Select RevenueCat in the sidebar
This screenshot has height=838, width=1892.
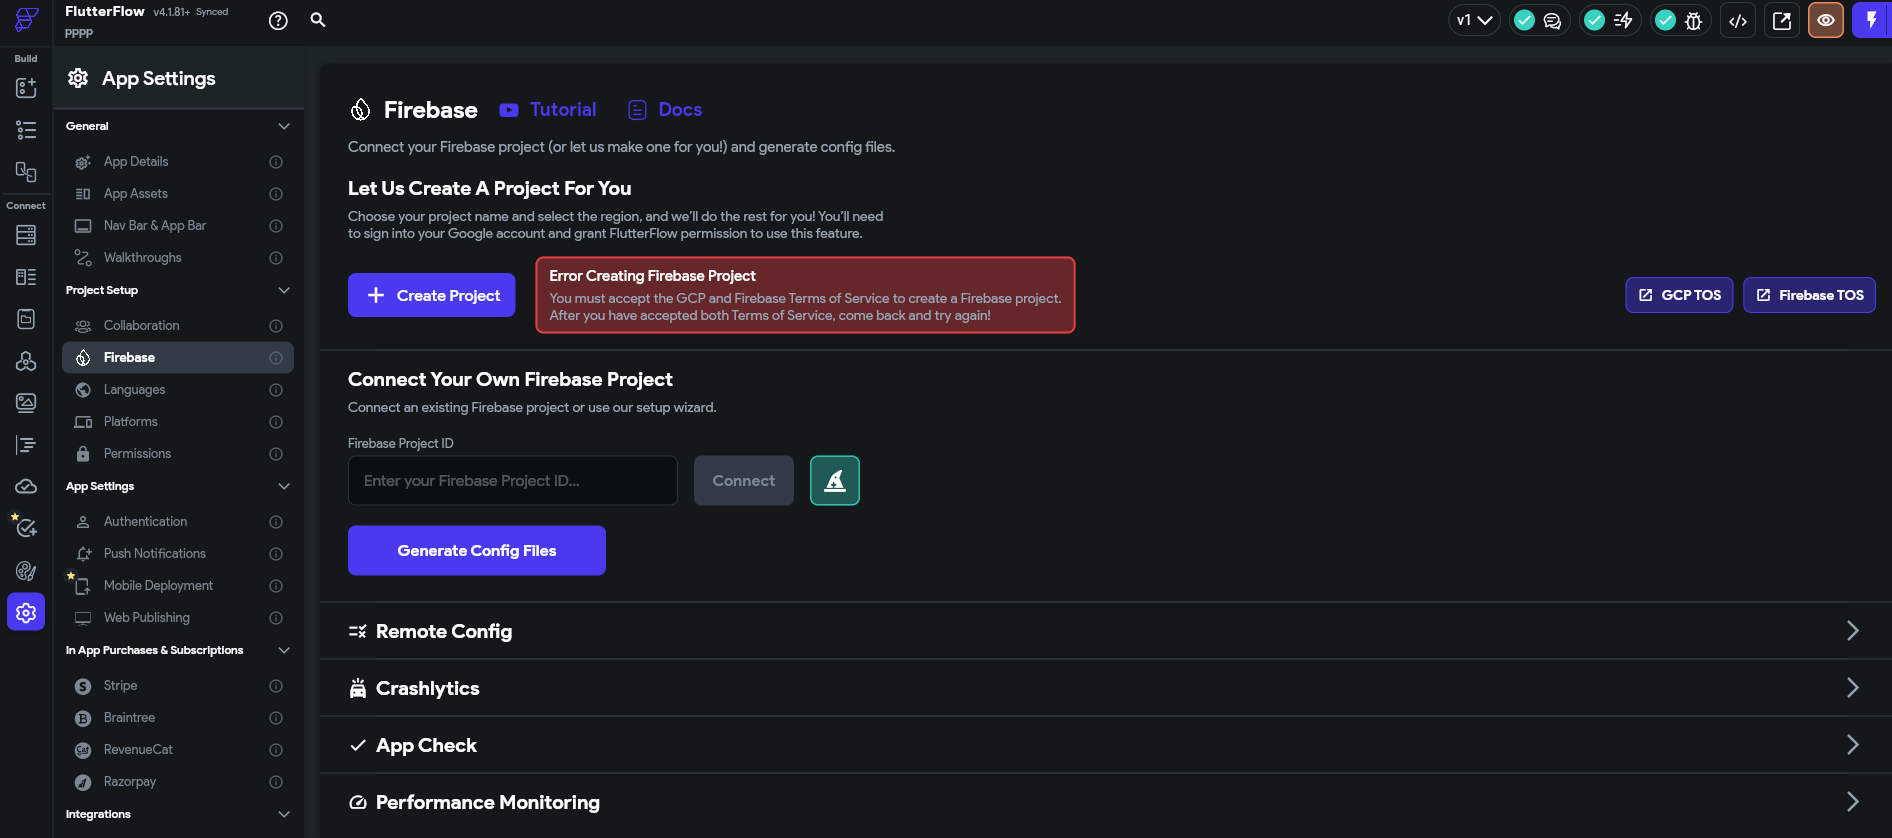178,750
